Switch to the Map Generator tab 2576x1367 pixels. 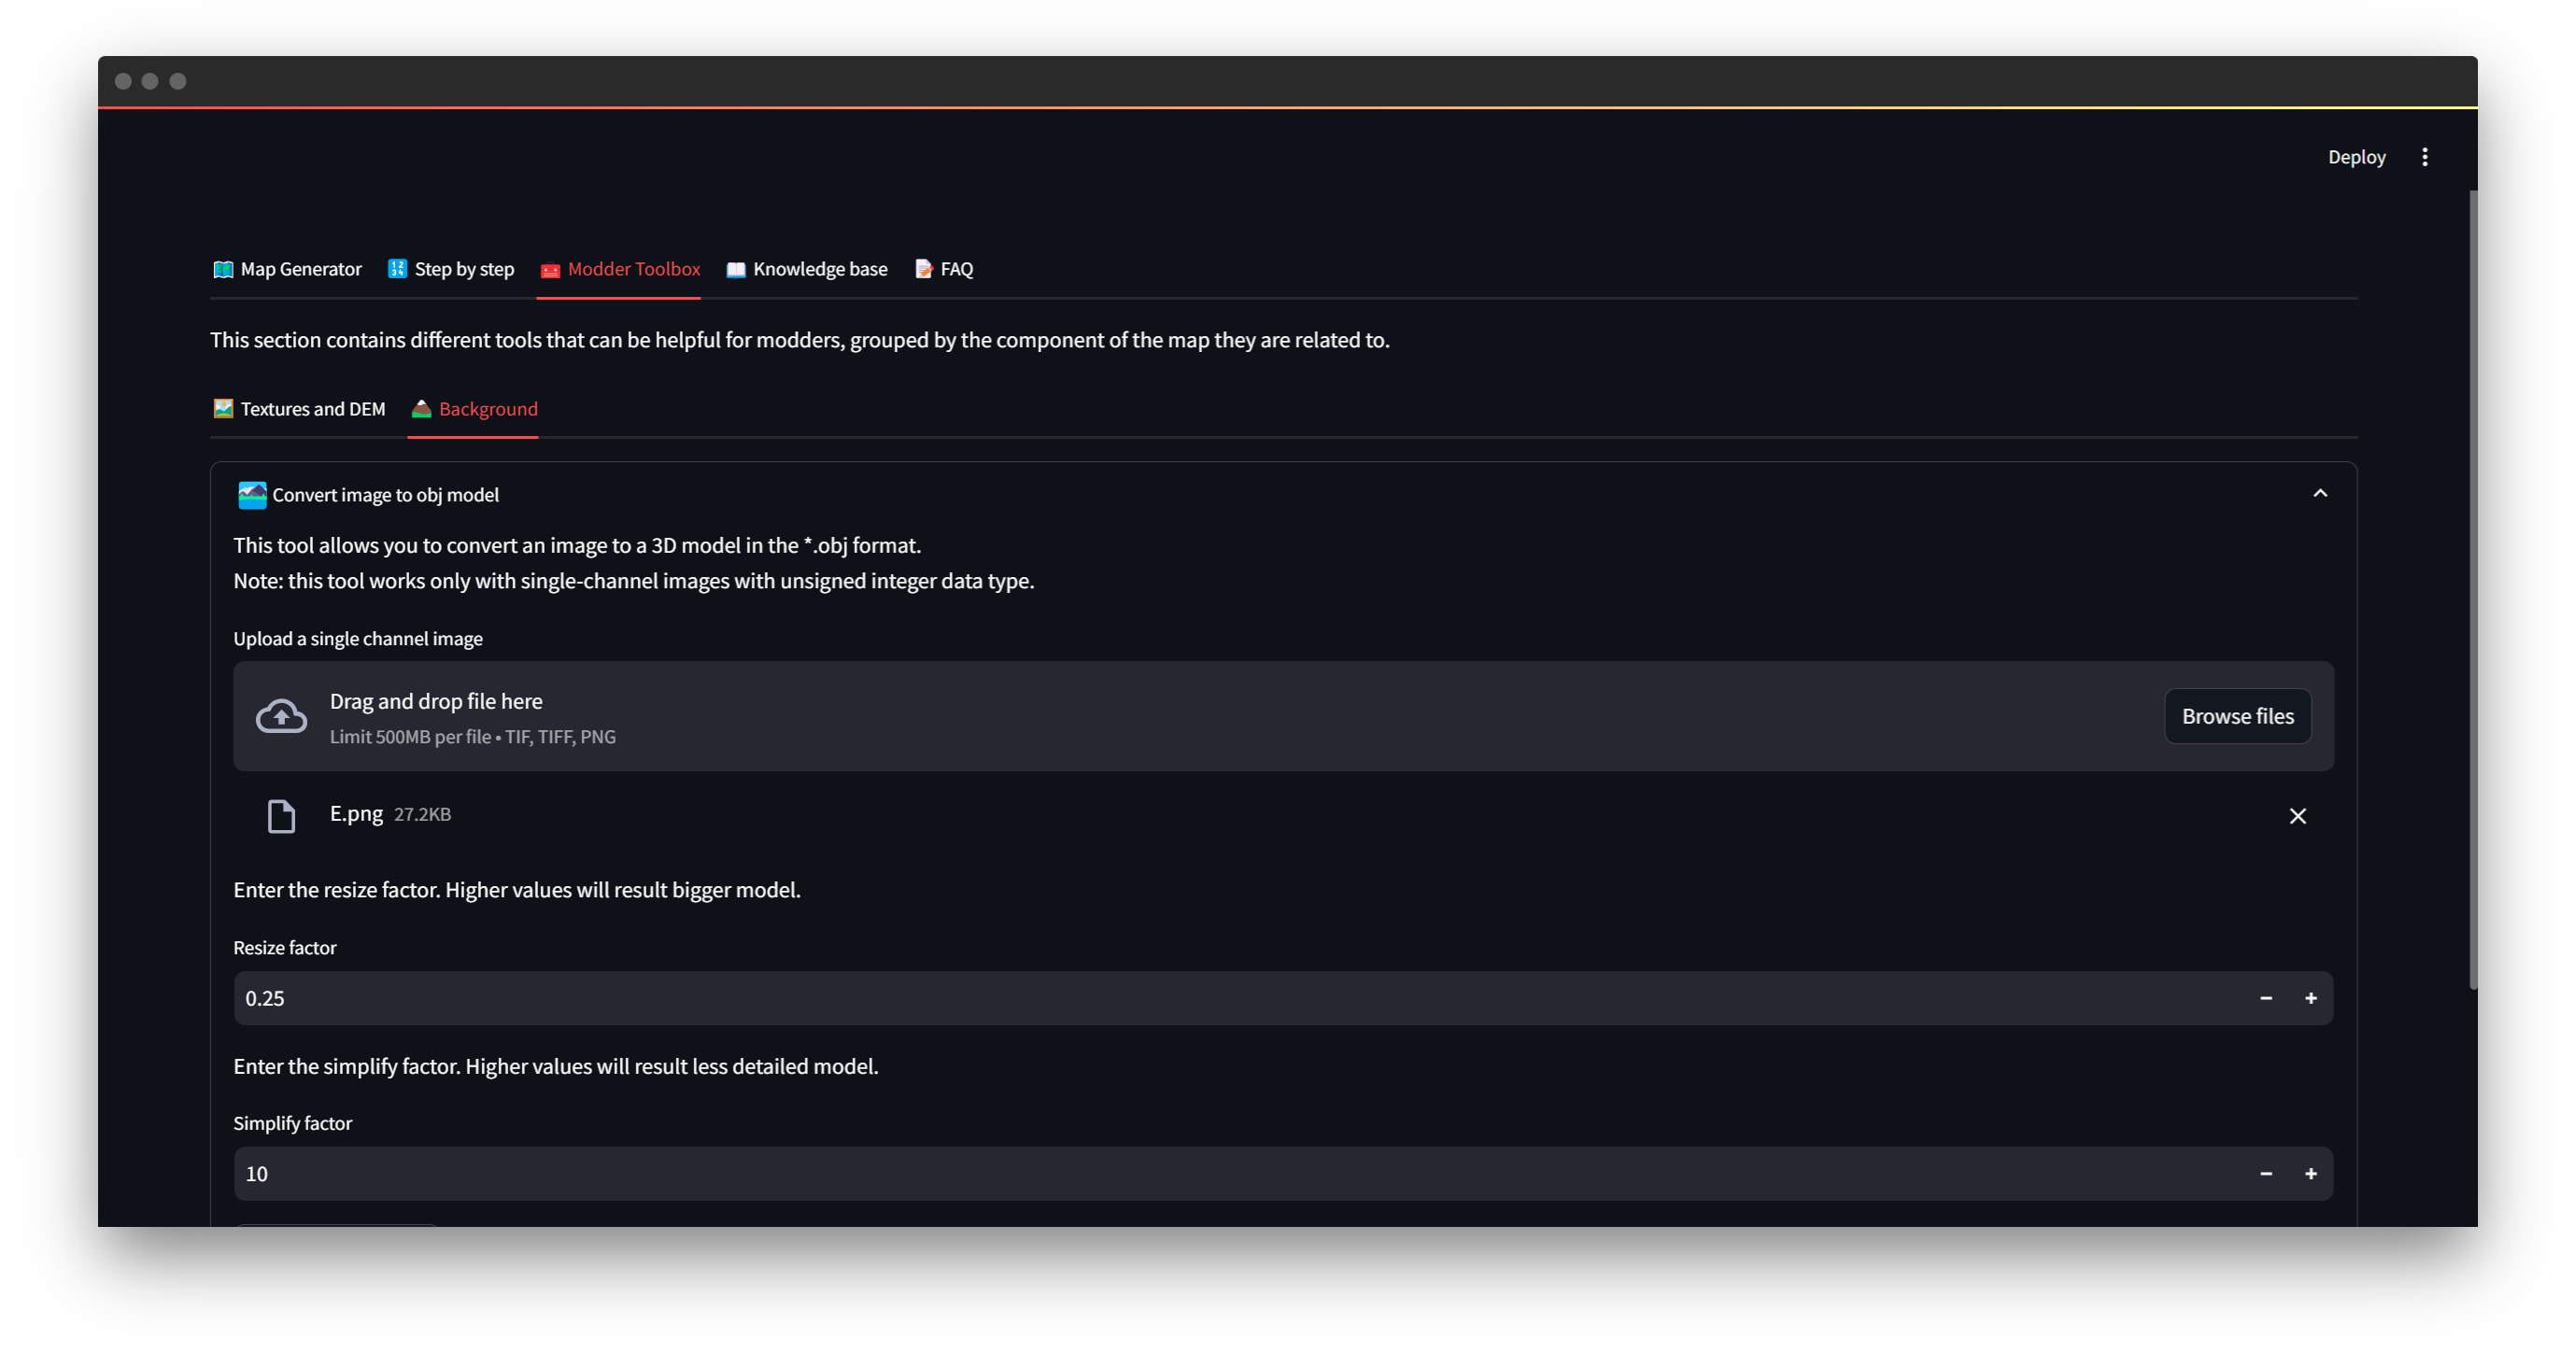click(x=288, y=269)
